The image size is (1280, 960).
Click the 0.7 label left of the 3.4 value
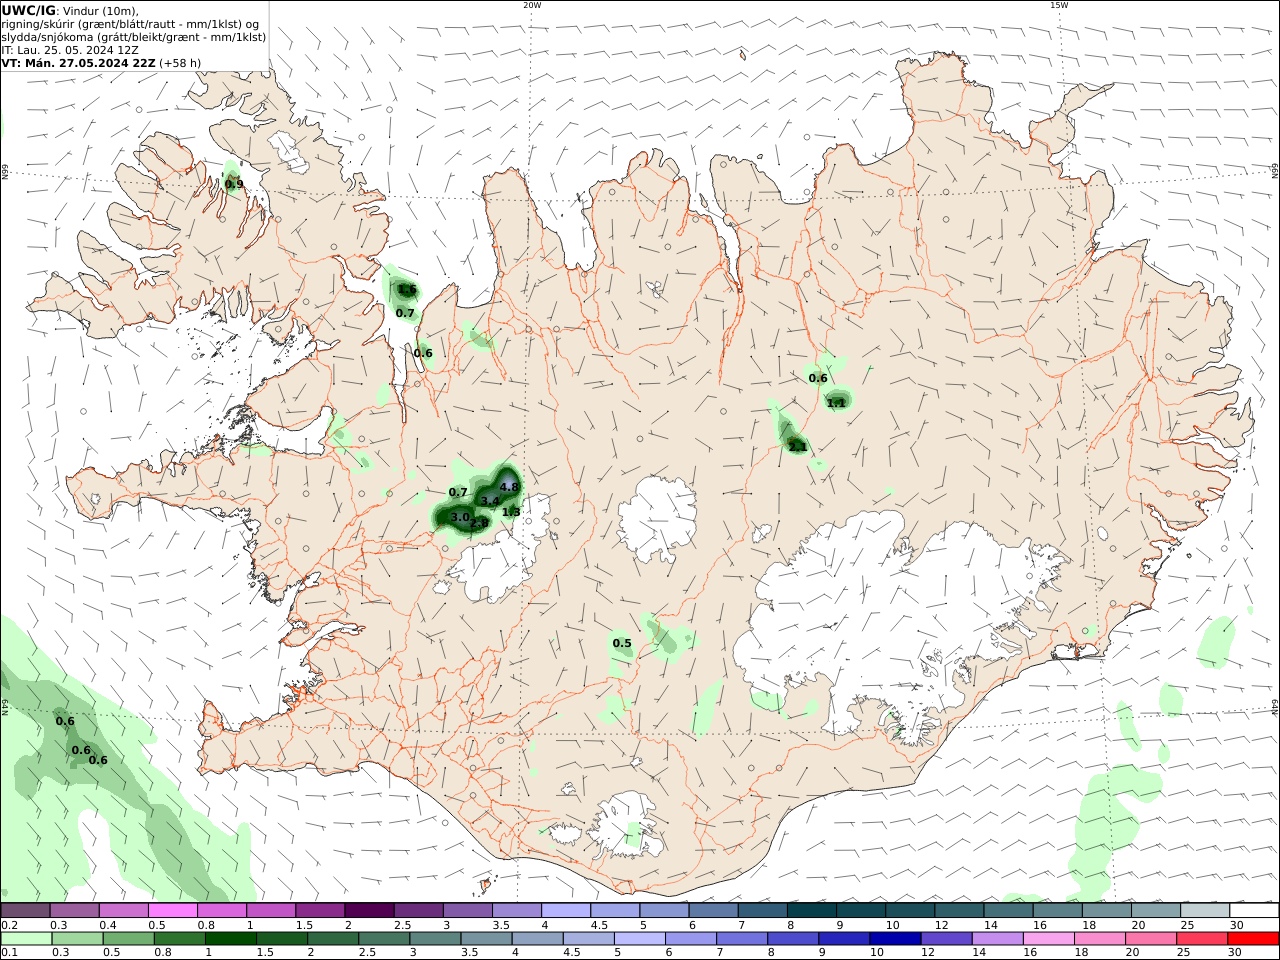tap(458, 492)
